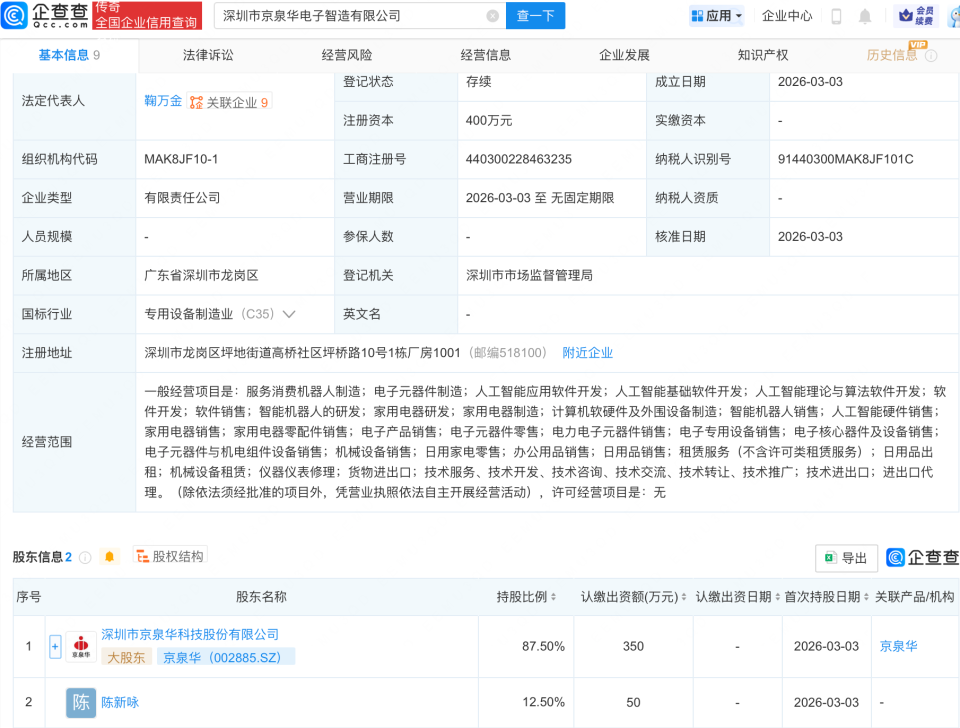
Task: Toggle sorting on the 首次持股日期 column
Action: click(x=867, y=595)
